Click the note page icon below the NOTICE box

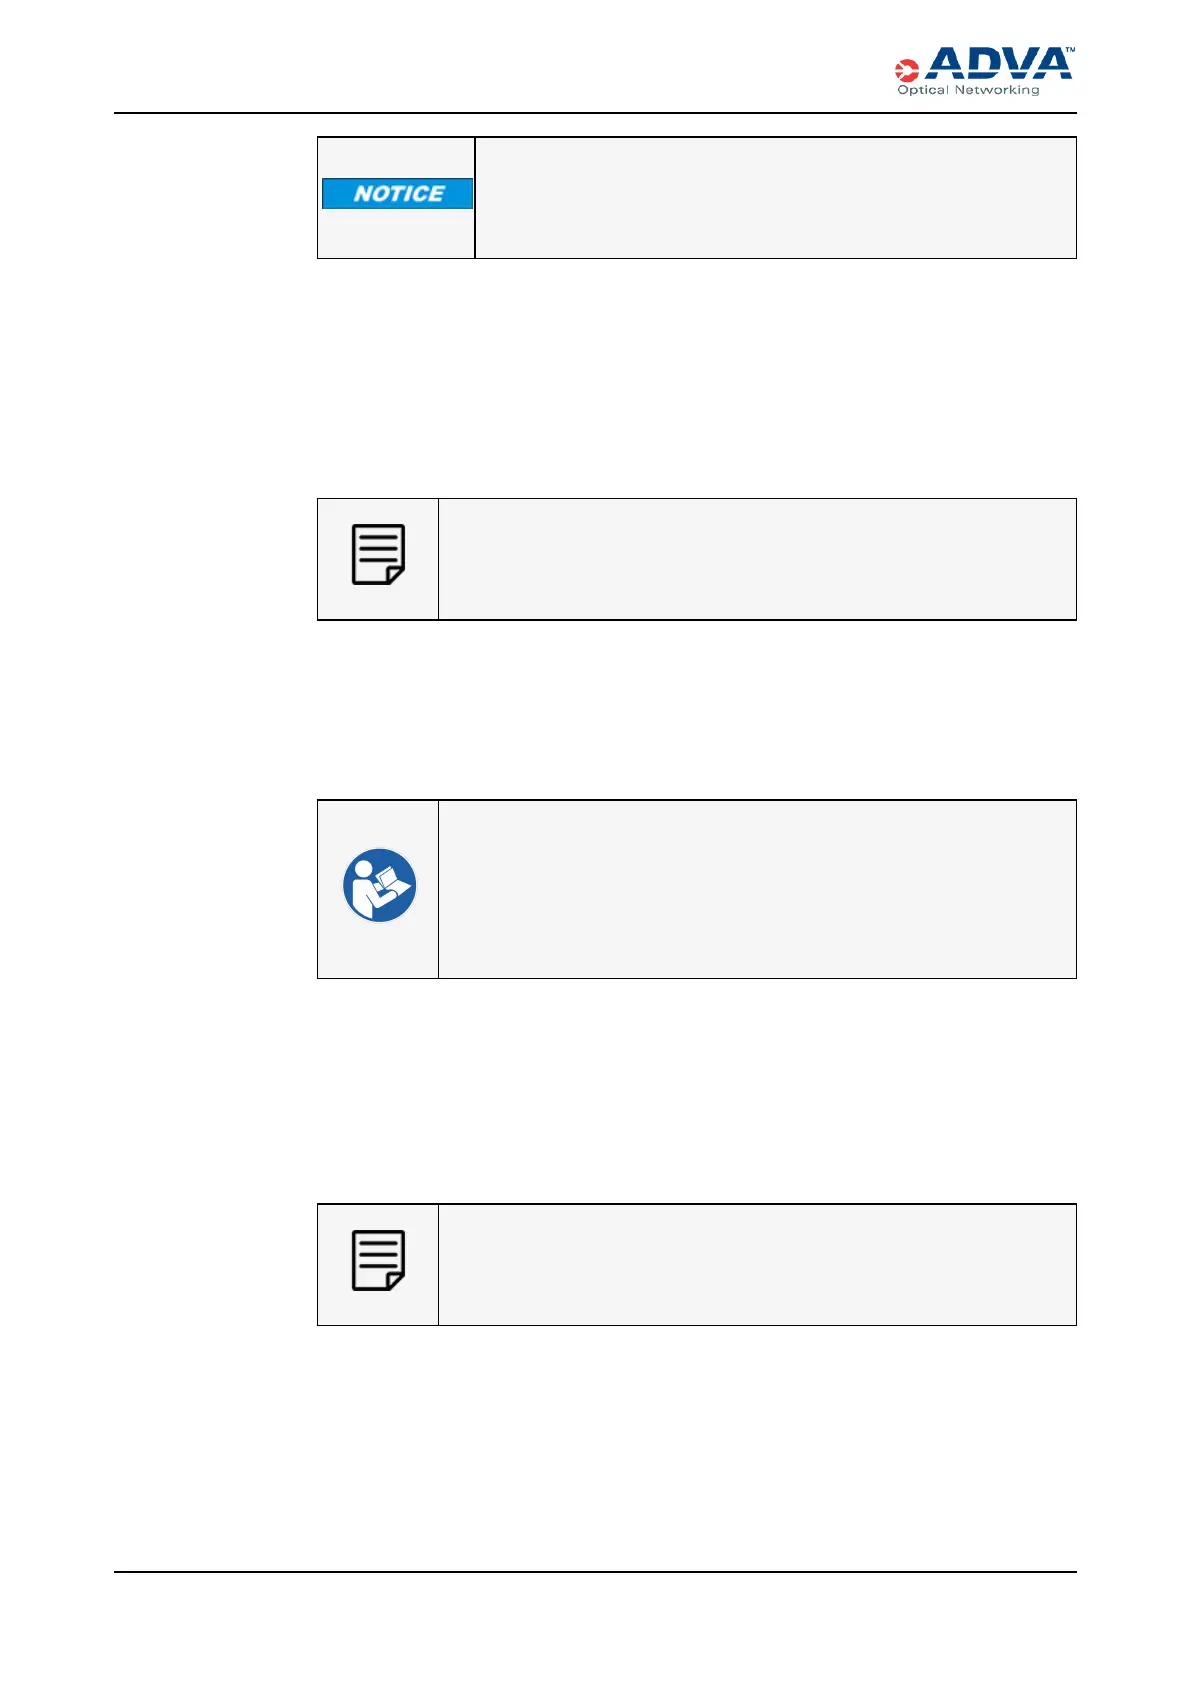378,554
